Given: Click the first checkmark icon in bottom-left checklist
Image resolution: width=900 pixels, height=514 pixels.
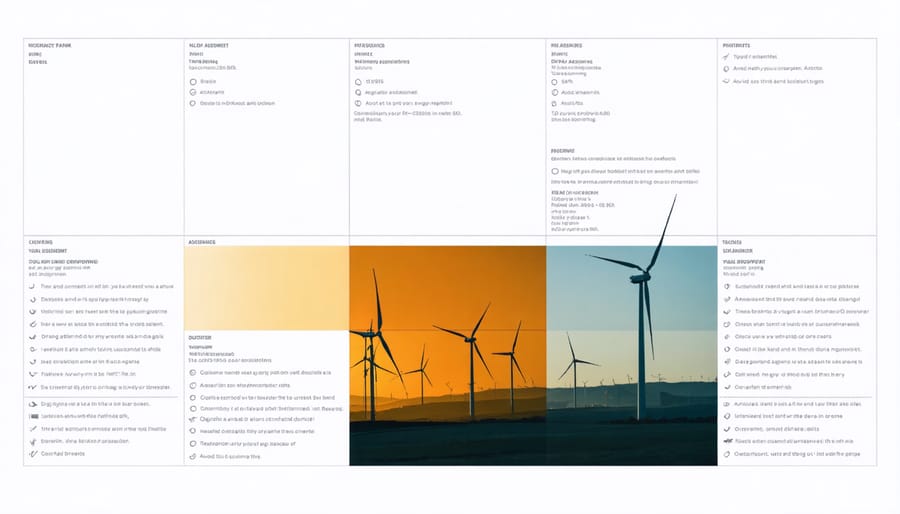Looking at the screenshot, I should coord(32,285).
